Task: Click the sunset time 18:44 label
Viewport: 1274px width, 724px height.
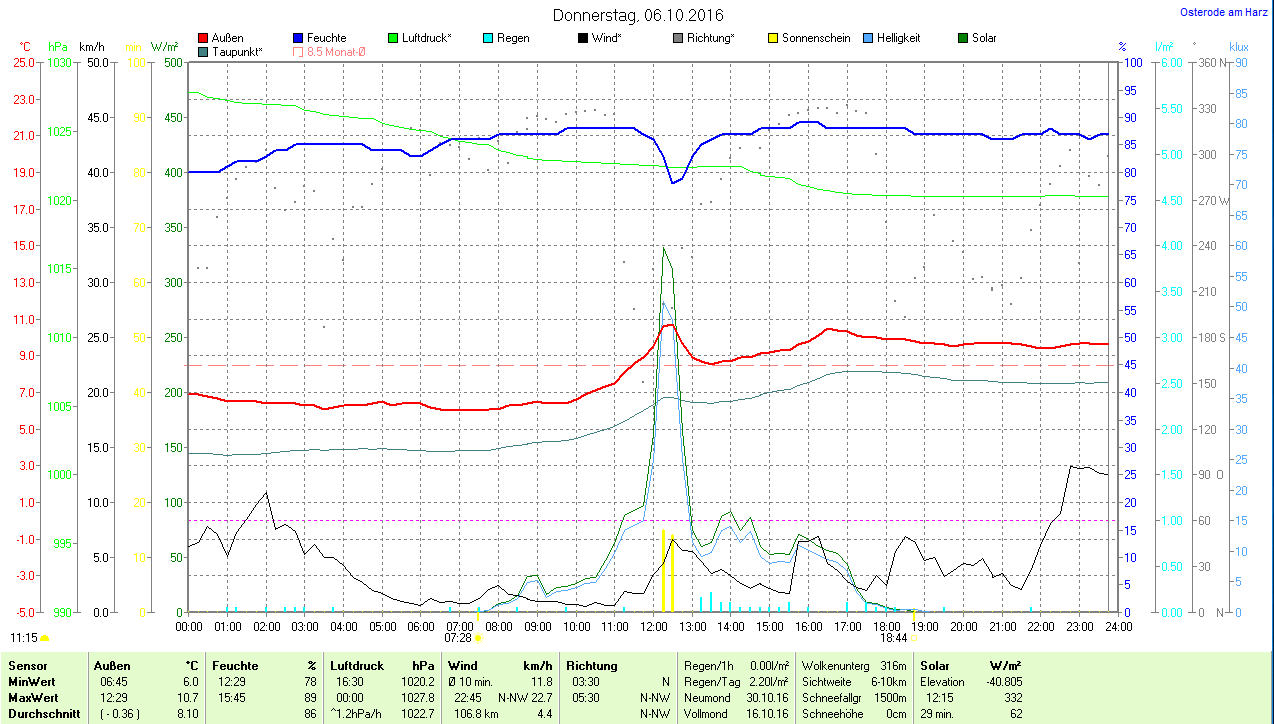Action: (x=893, y=636)
